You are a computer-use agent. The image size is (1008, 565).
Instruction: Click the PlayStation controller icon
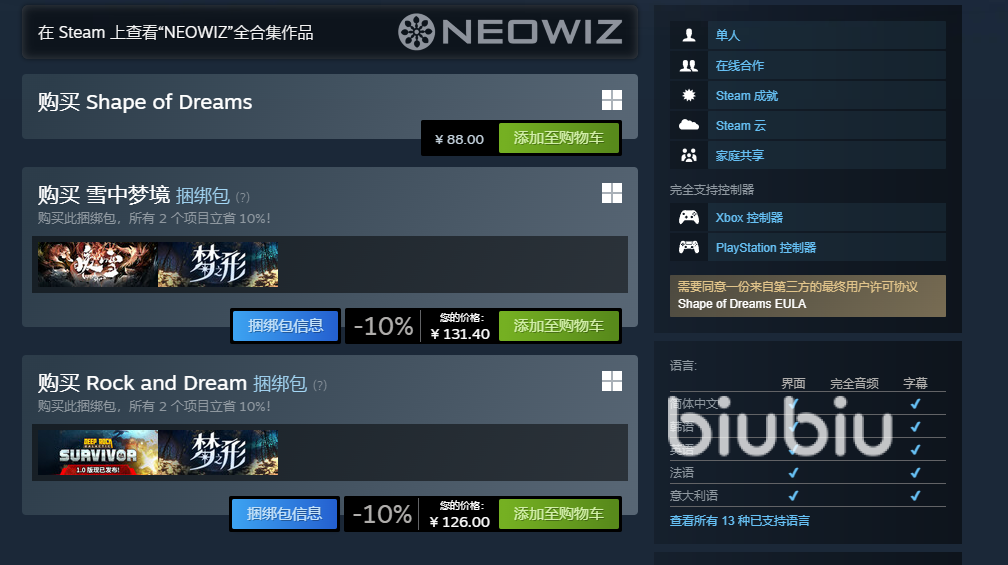(688, 247)
